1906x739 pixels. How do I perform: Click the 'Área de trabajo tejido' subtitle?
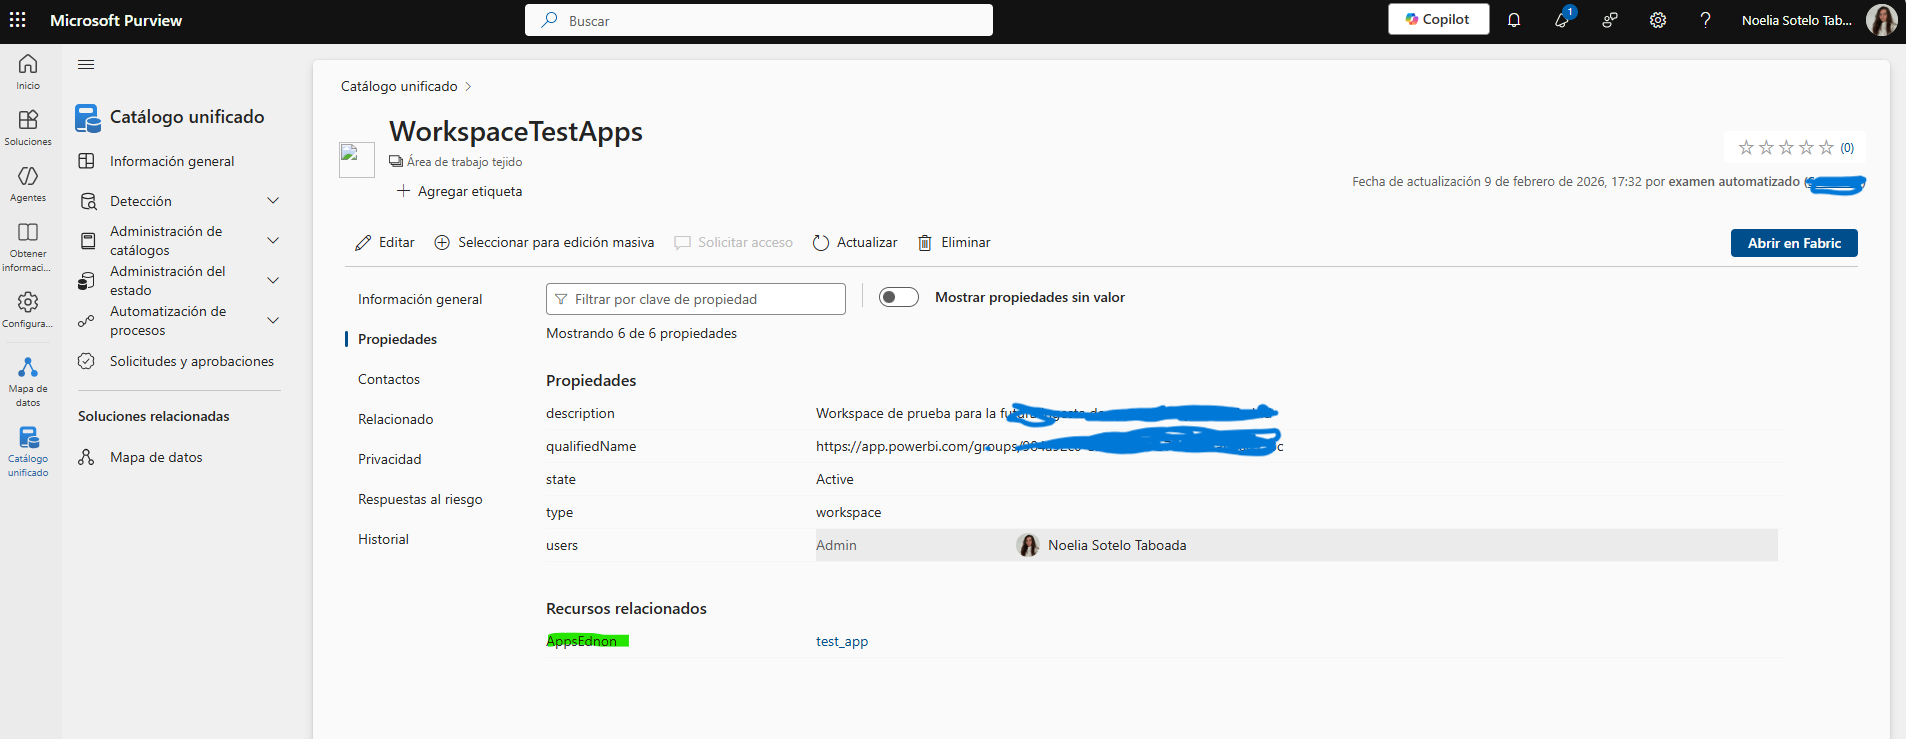click(464, 162)
